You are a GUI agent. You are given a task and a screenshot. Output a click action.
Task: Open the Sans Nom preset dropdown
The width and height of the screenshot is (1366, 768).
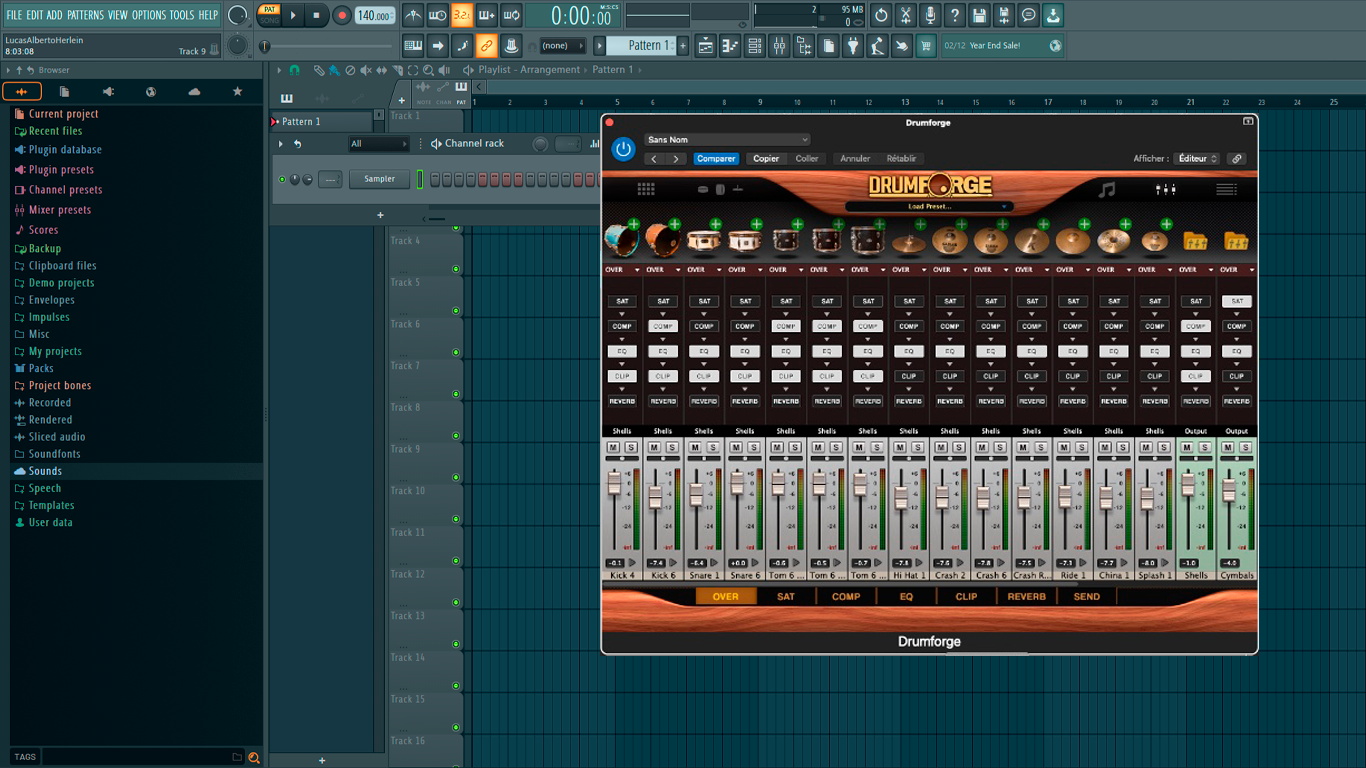[x=727, y=140]
